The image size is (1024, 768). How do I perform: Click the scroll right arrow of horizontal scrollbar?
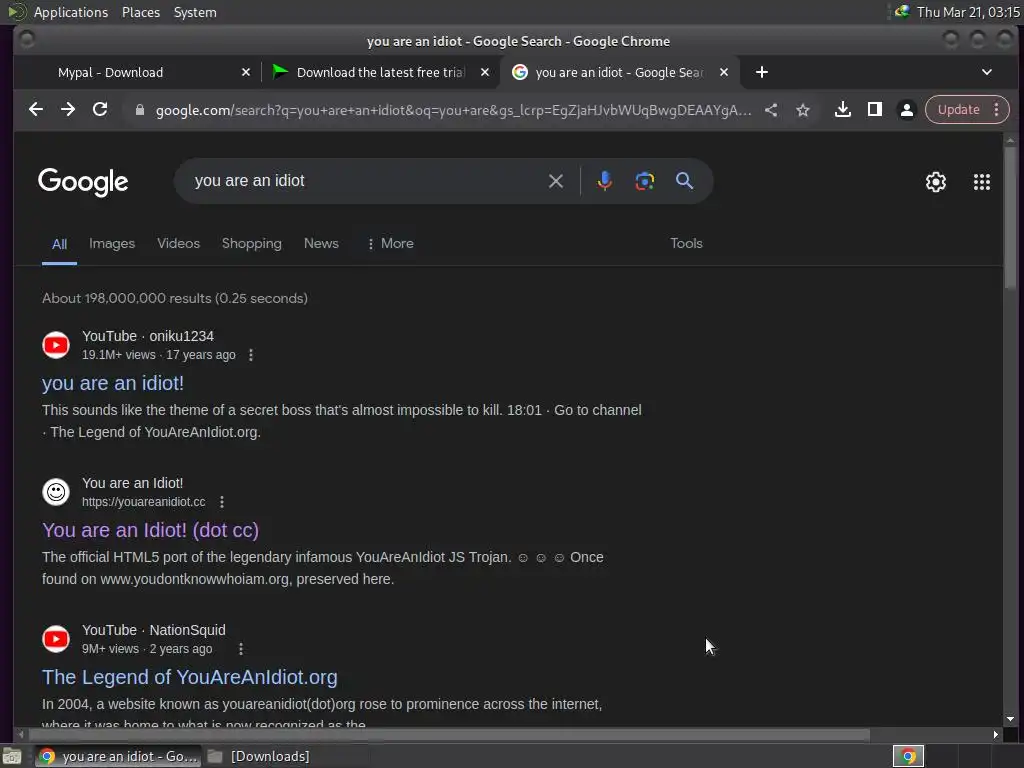(x=995, y=735)
